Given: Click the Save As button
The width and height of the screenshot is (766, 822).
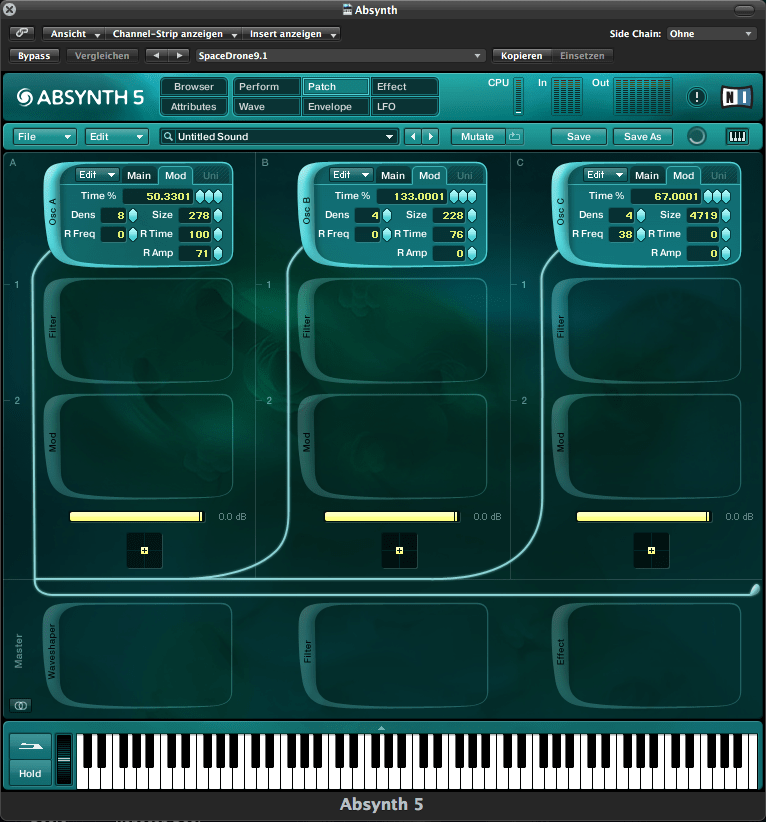Looking at the screenshot, I should tap(642, 137).
